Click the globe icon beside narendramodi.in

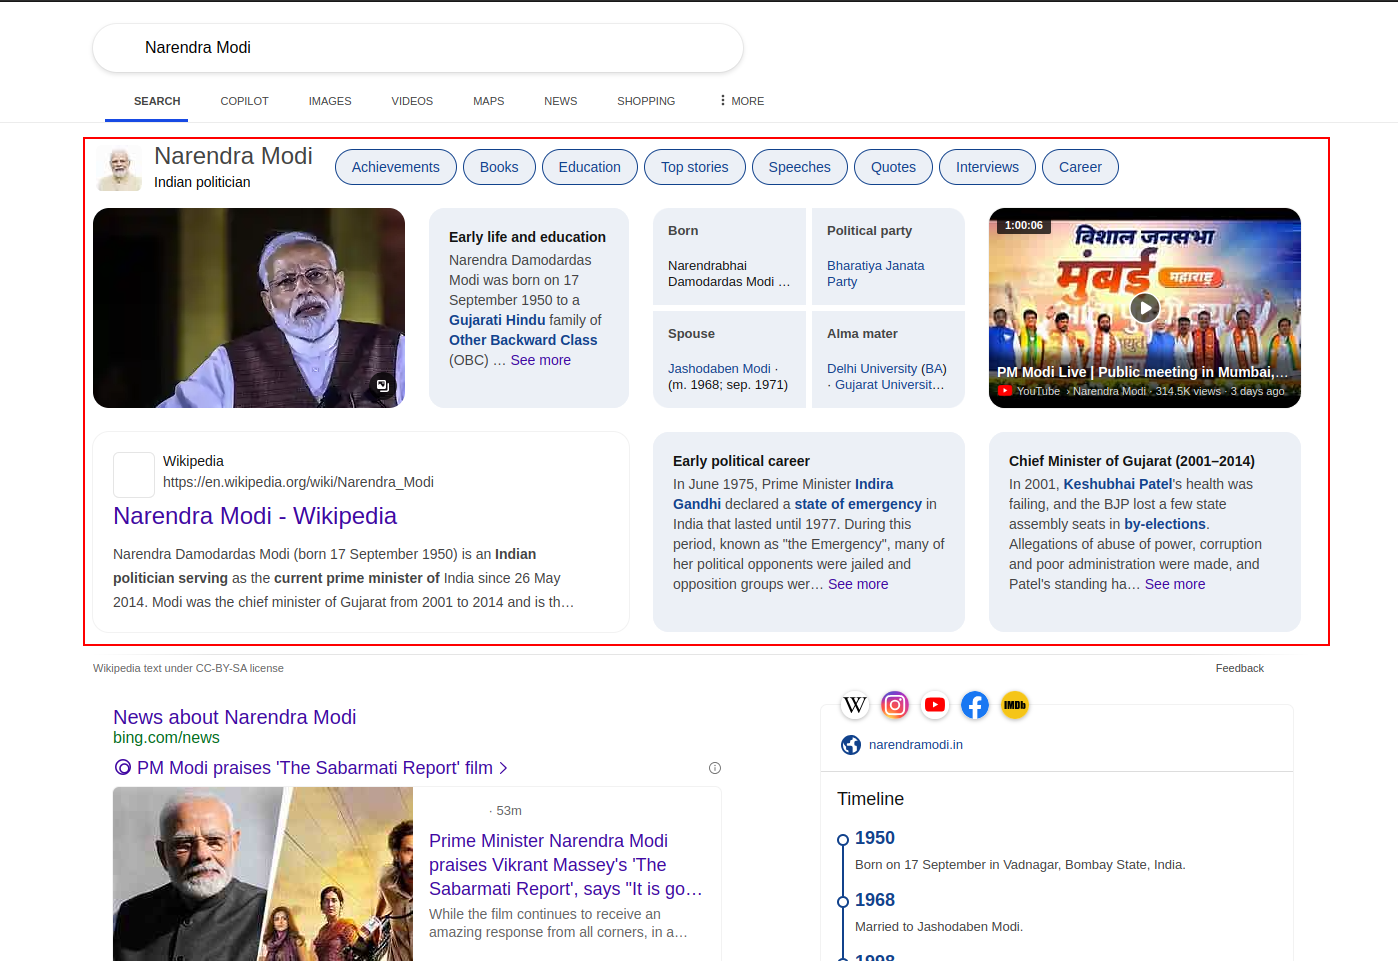(851, 745)
